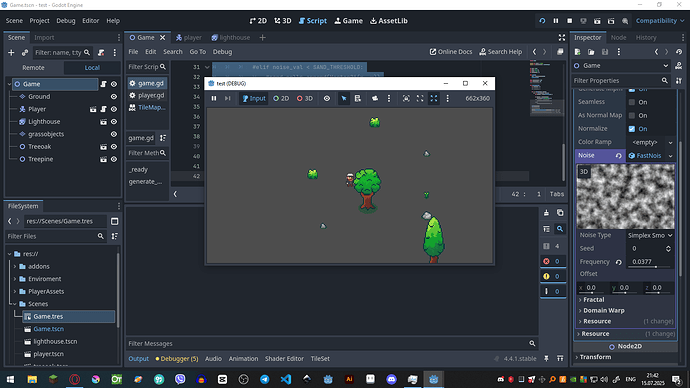Open Visual Studio Code from taskbar
690x388 pixels.
point(286,379)
